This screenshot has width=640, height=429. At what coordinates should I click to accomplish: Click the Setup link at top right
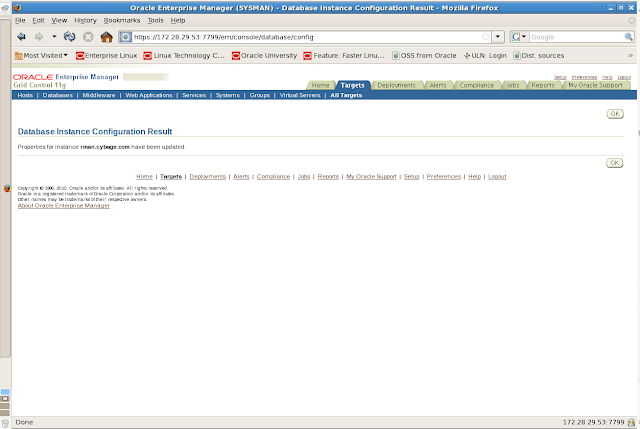(x=560, y=77)
